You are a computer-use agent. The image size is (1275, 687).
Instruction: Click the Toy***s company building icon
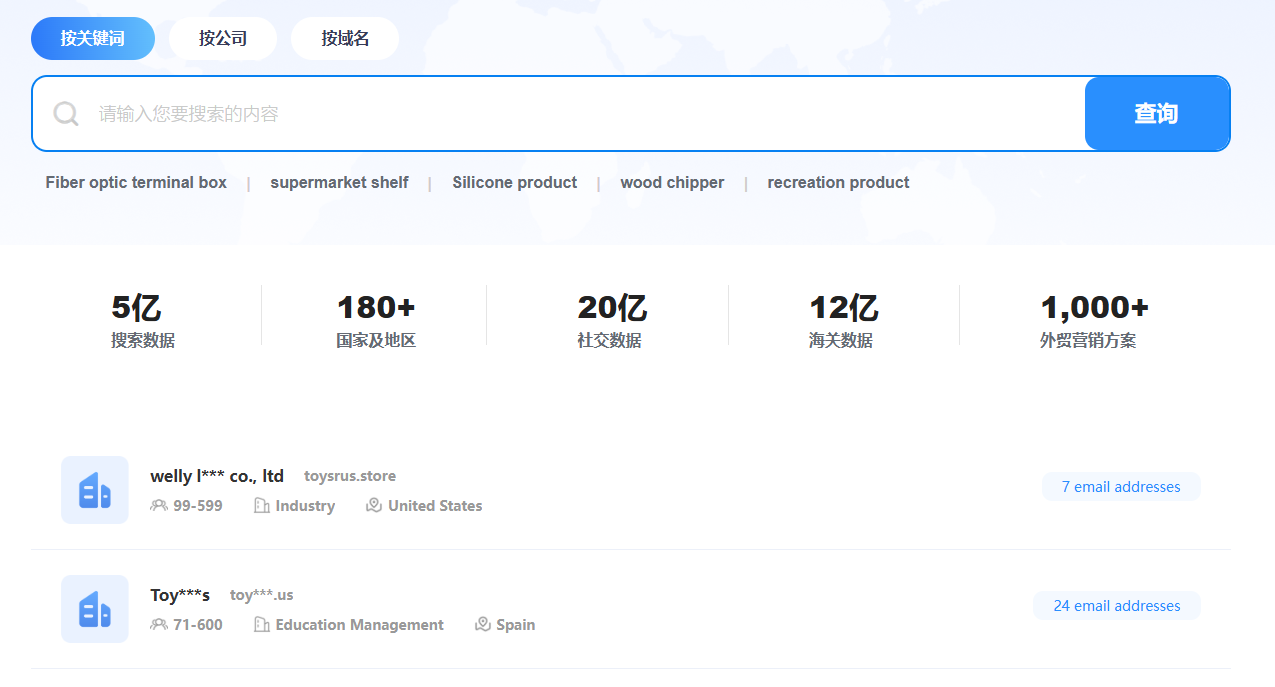click(x=95, y=609)
